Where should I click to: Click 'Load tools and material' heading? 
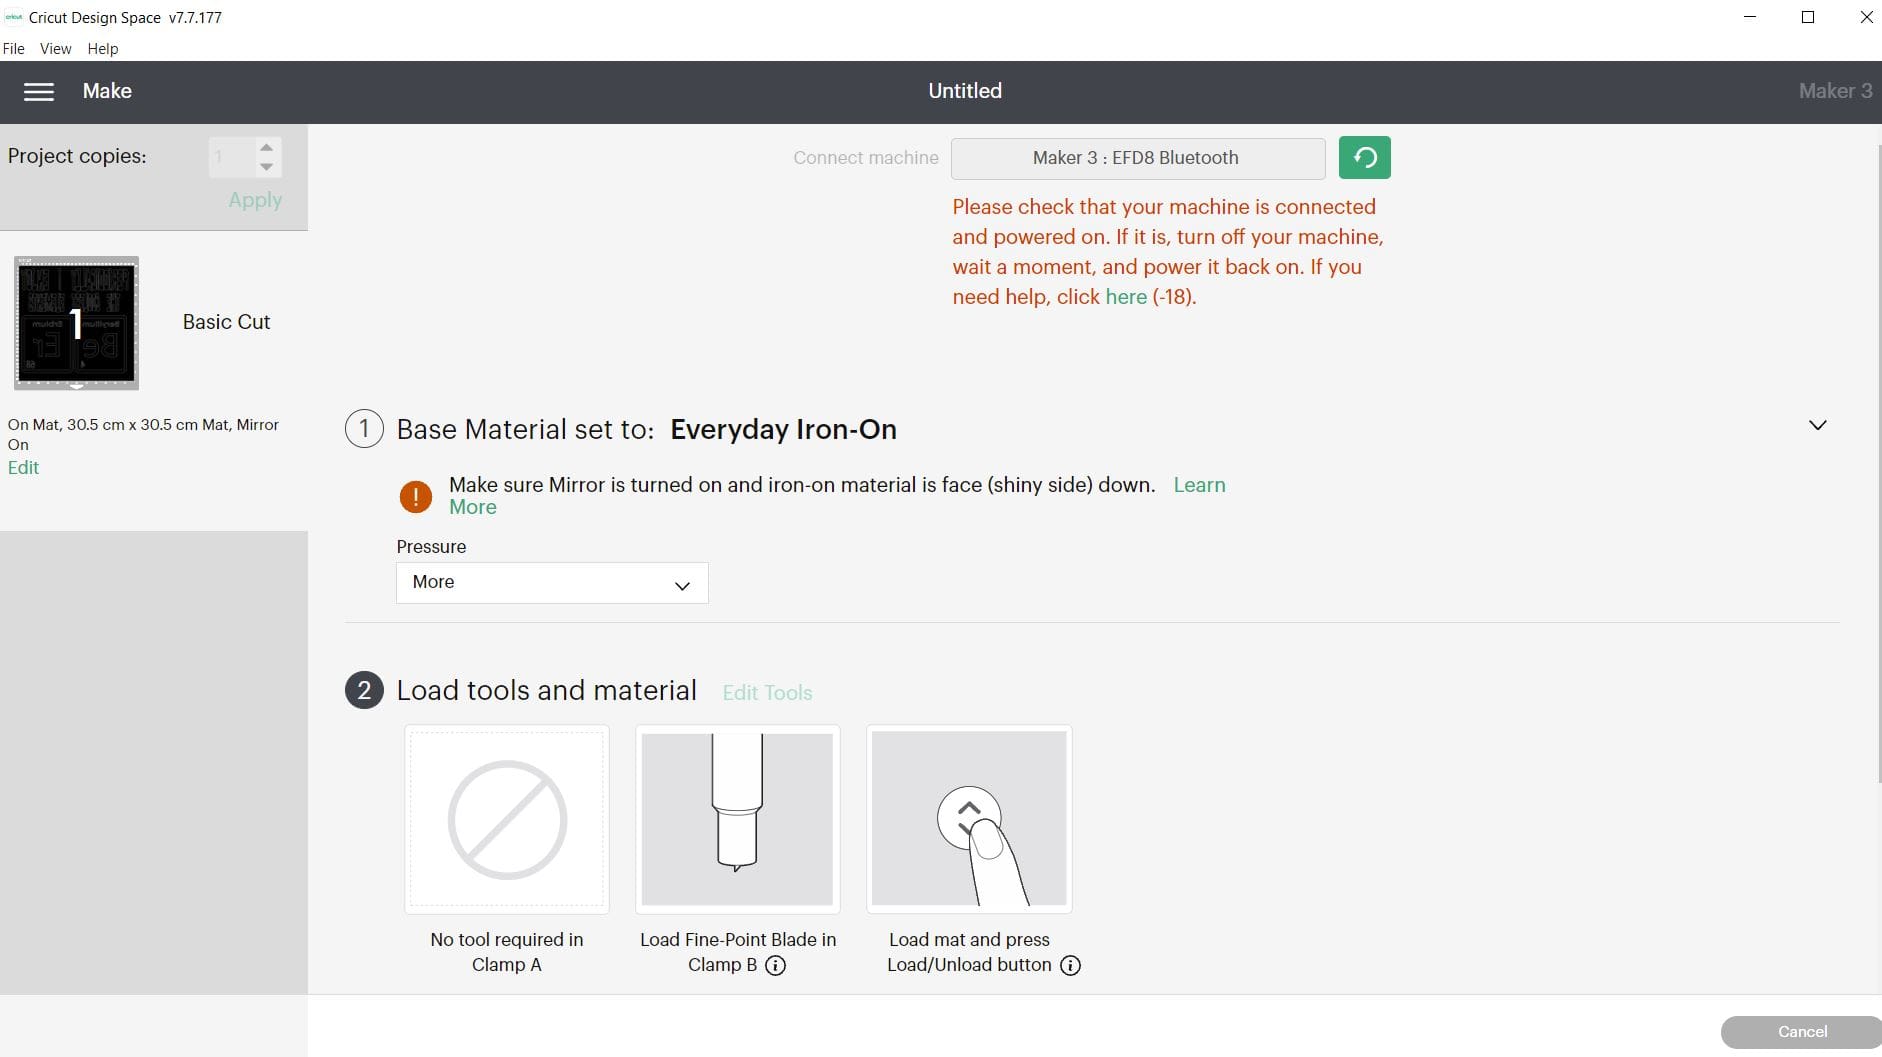(546, 691)
